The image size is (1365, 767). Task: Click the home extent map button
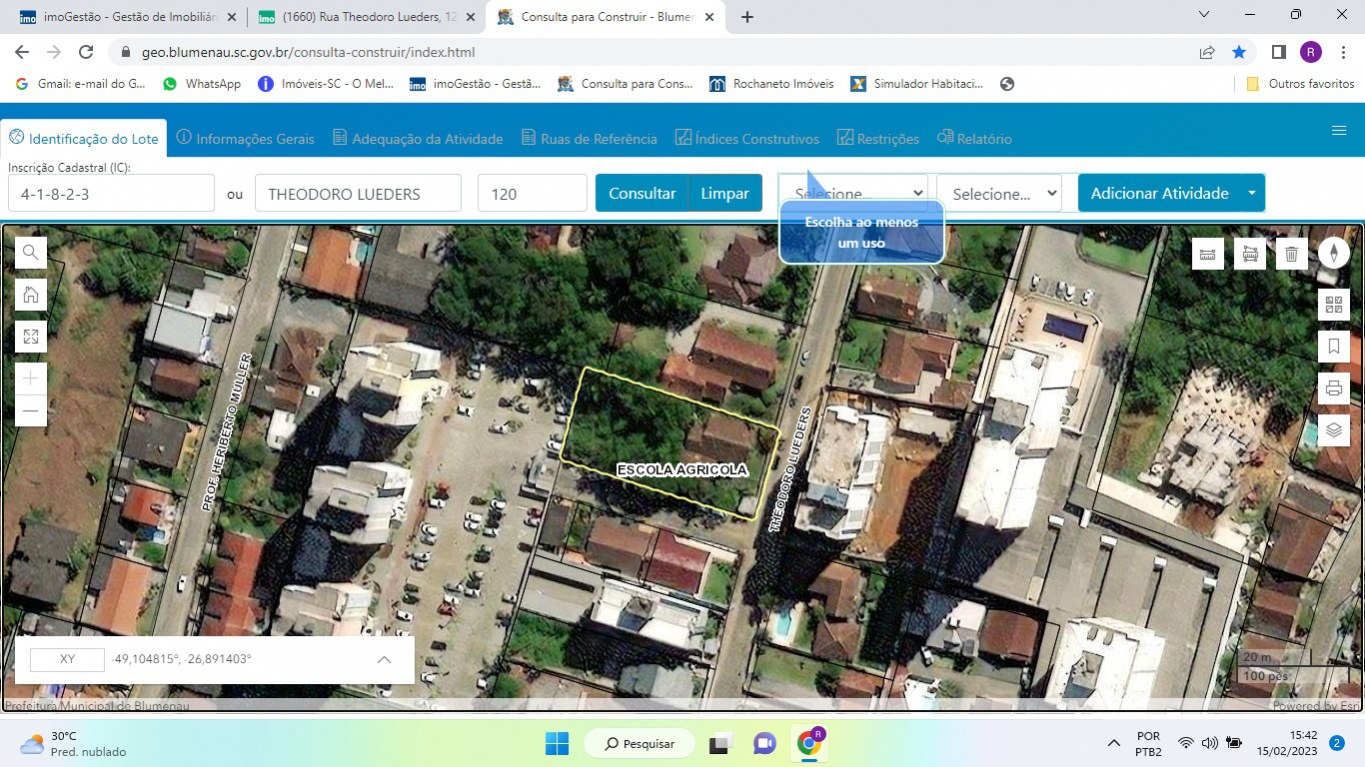[31, 295]
